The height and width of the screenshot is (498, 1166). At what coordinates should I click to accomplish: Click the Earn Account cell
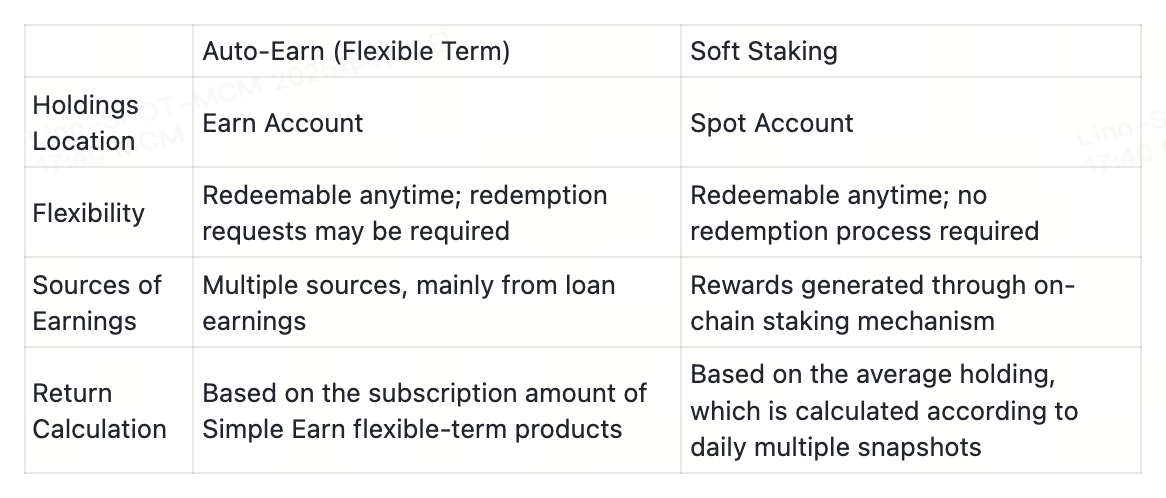(283, 123)
